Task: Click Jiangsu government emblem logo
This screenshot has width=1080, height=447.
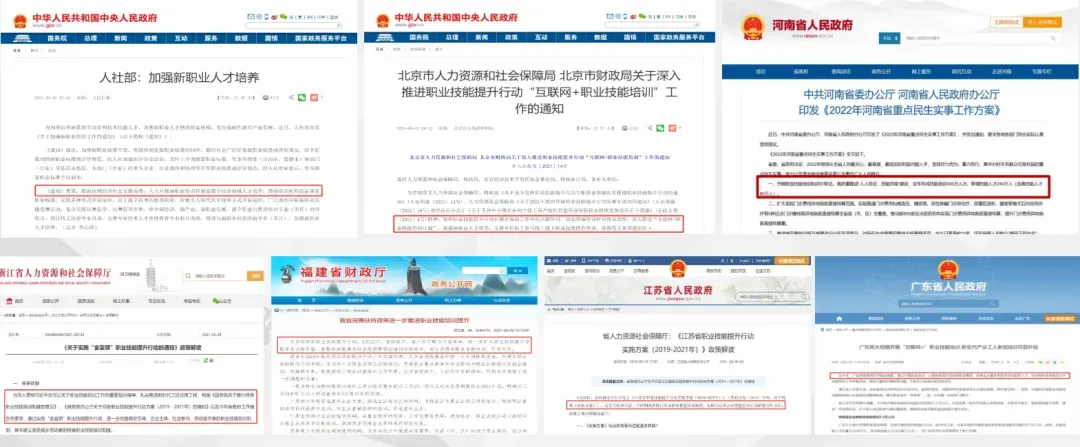Action: pos(676,267)
